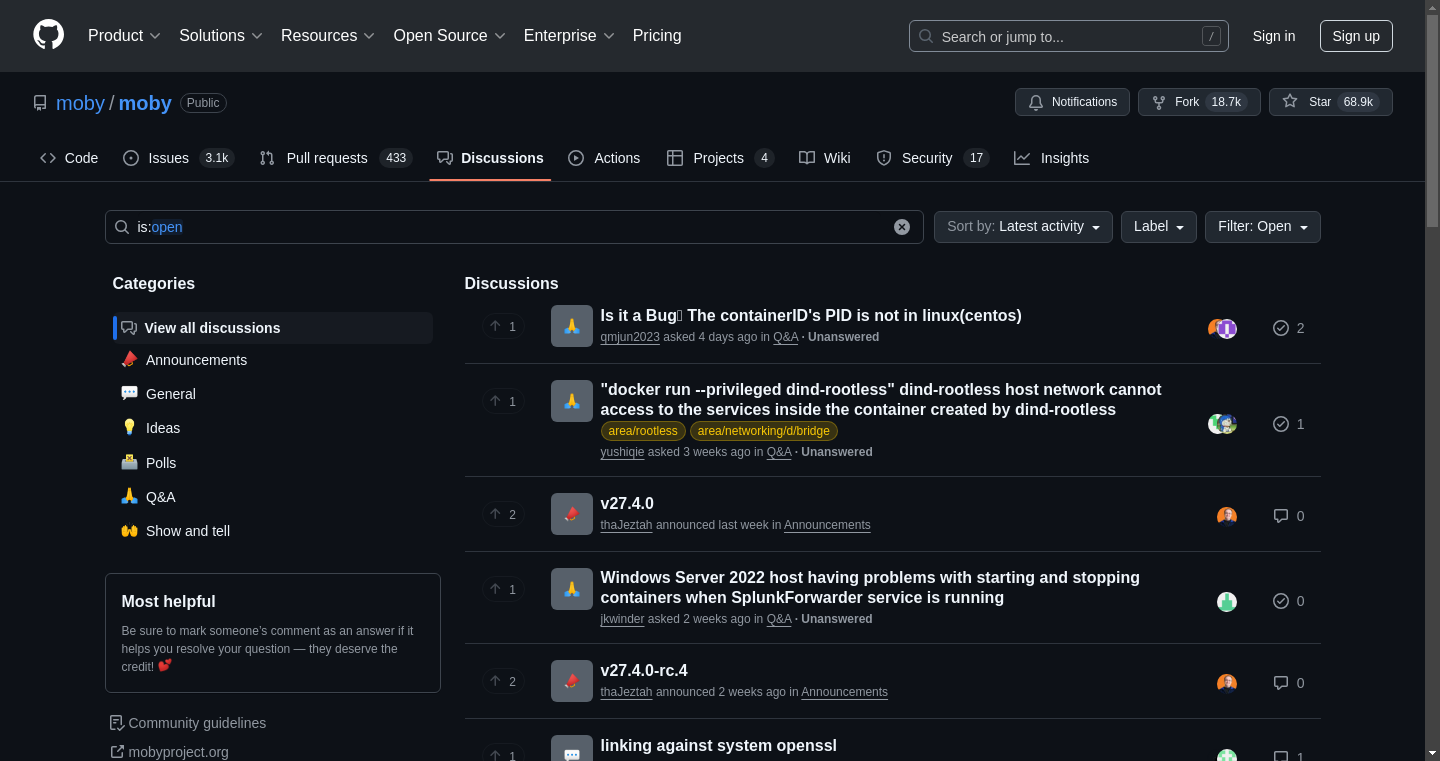Upvote the v27.4.0-rc.4 announcement
Image resolution: width=1440 pixels, height=761 pixels.
pyautogui.click(x=504, y=681)
